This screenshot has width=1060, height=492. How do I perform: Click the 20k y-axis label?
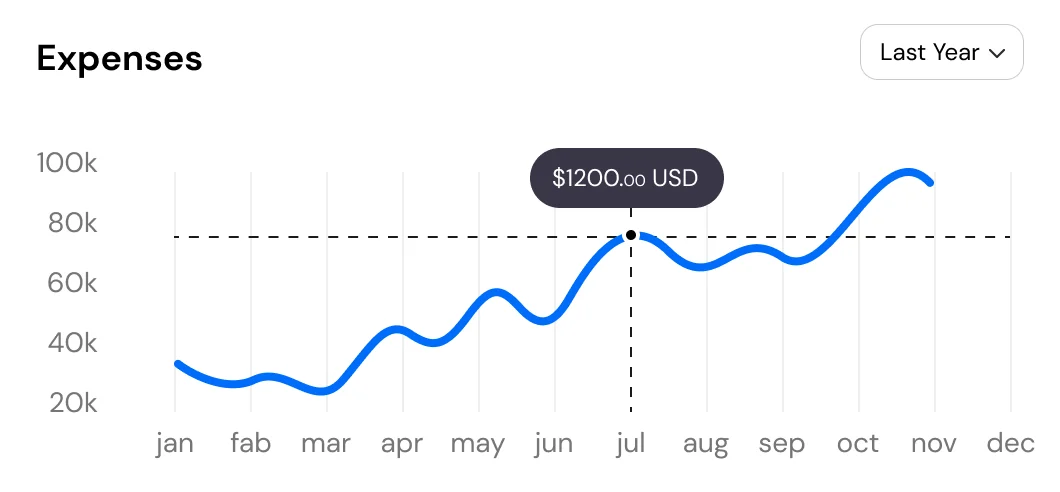click(72, 403)
